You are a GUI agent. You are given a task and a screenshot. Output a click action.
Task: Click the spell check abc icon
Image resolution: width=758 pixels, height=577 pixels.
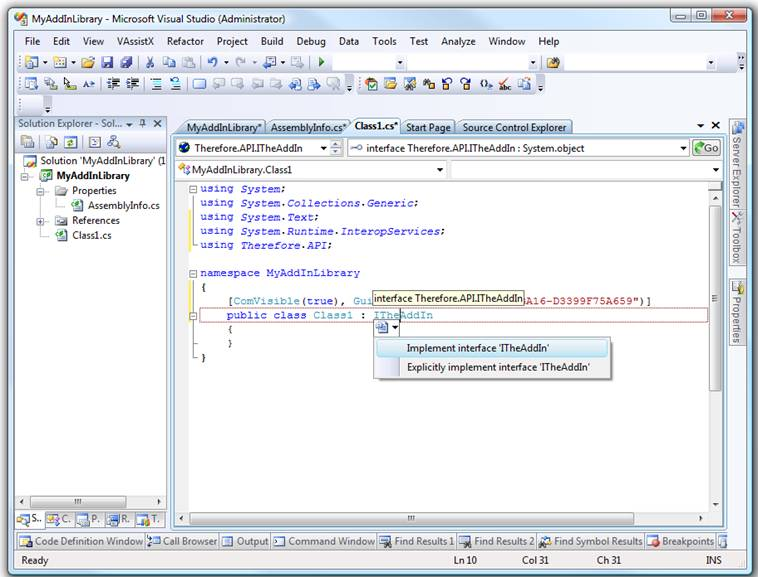tap(505, 84)
